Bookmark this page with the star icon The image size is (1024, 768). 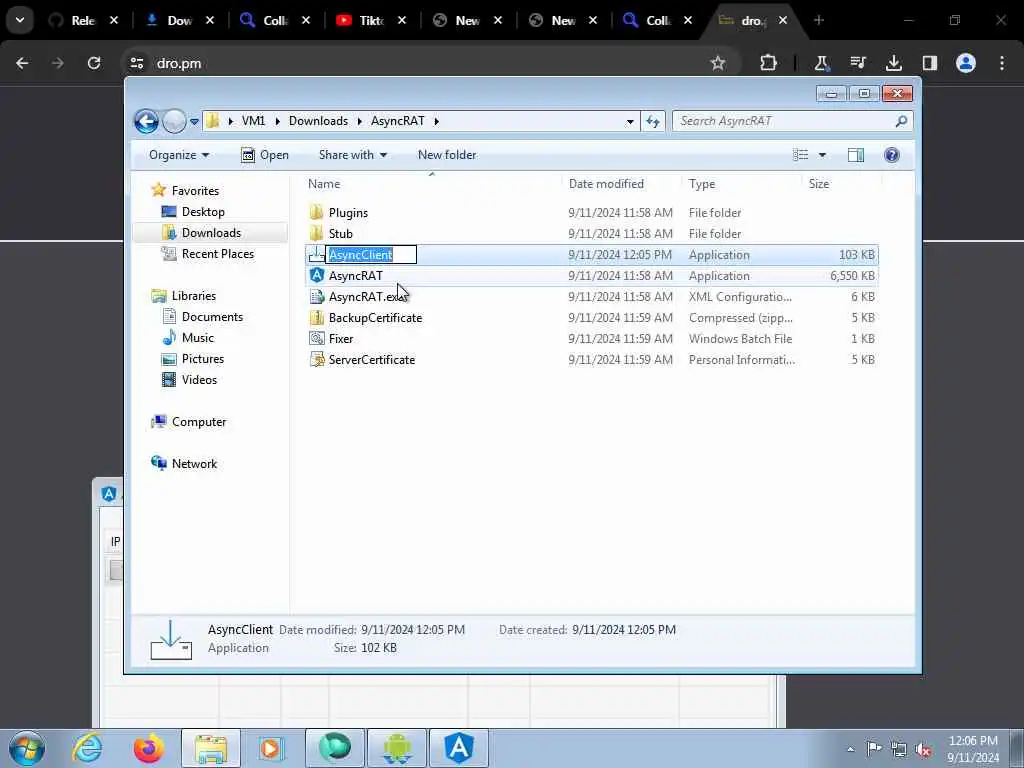(x=718, y=63)
